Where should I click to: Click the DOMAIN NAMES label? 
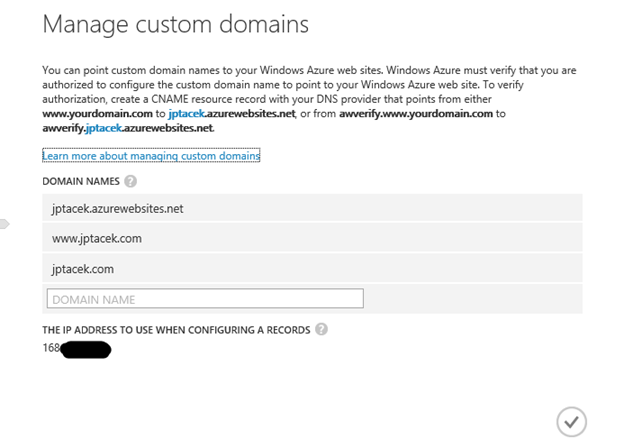click(x=81, y=181)
